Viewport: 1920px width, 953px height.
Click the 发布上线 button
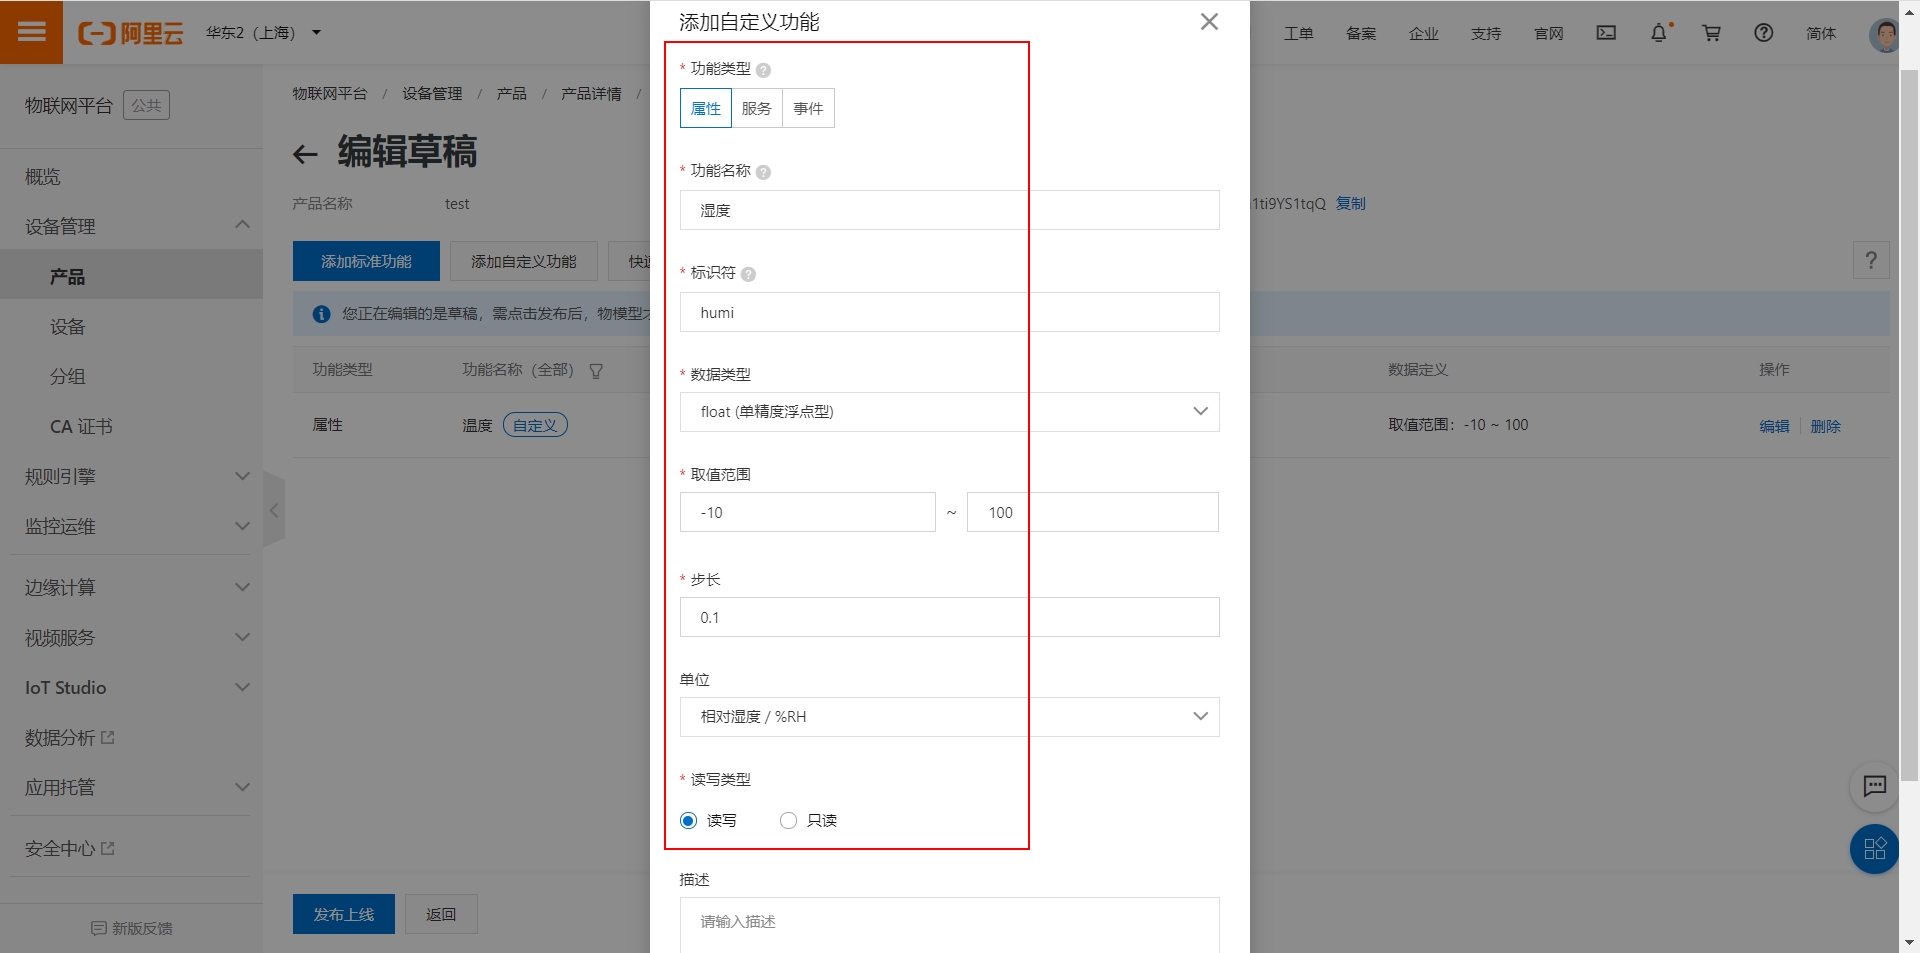click(343, 913)
